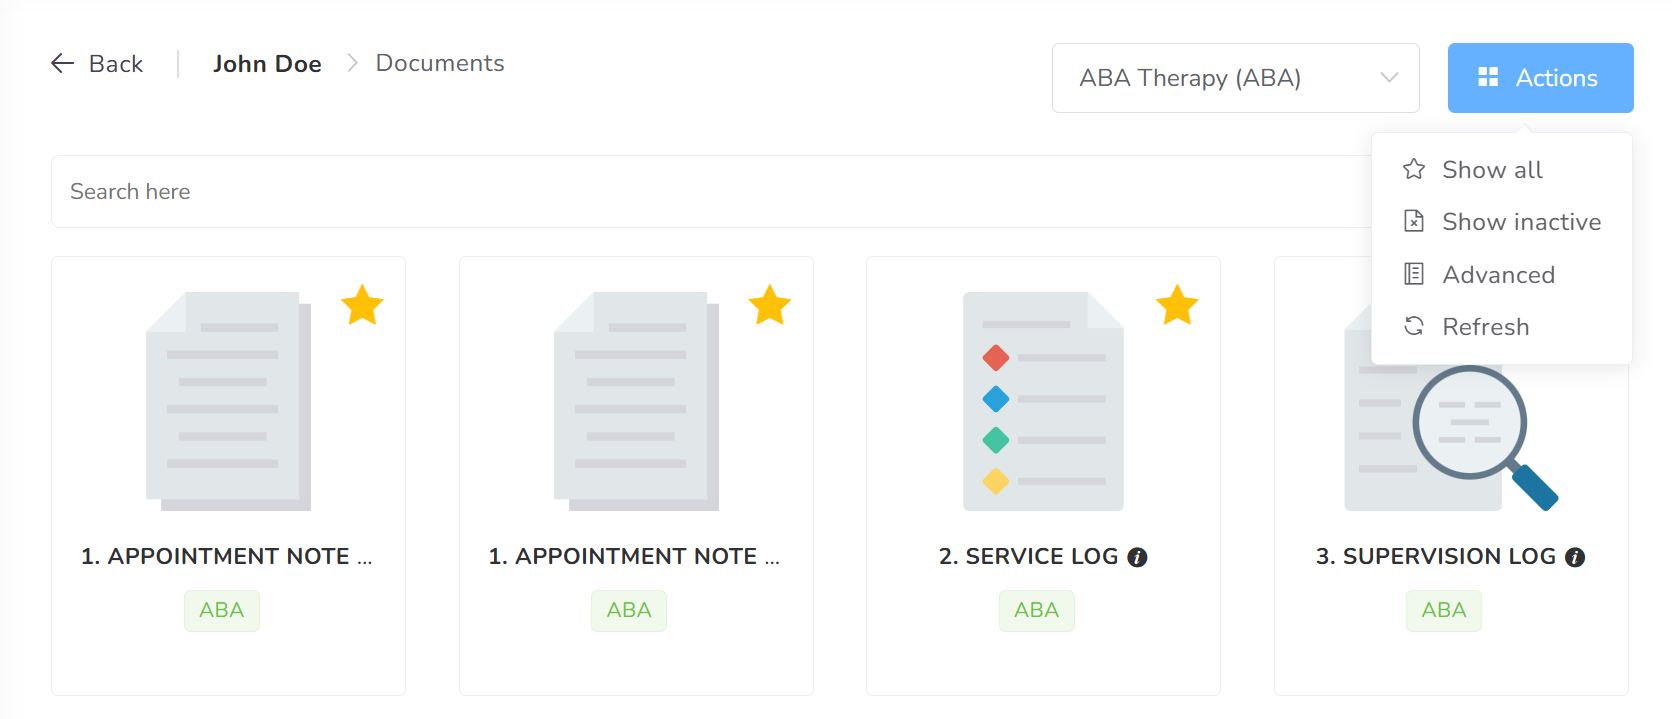
Task: Choose Show inactive menu option
Action: pyautogui.click(x=1521, y=222)
